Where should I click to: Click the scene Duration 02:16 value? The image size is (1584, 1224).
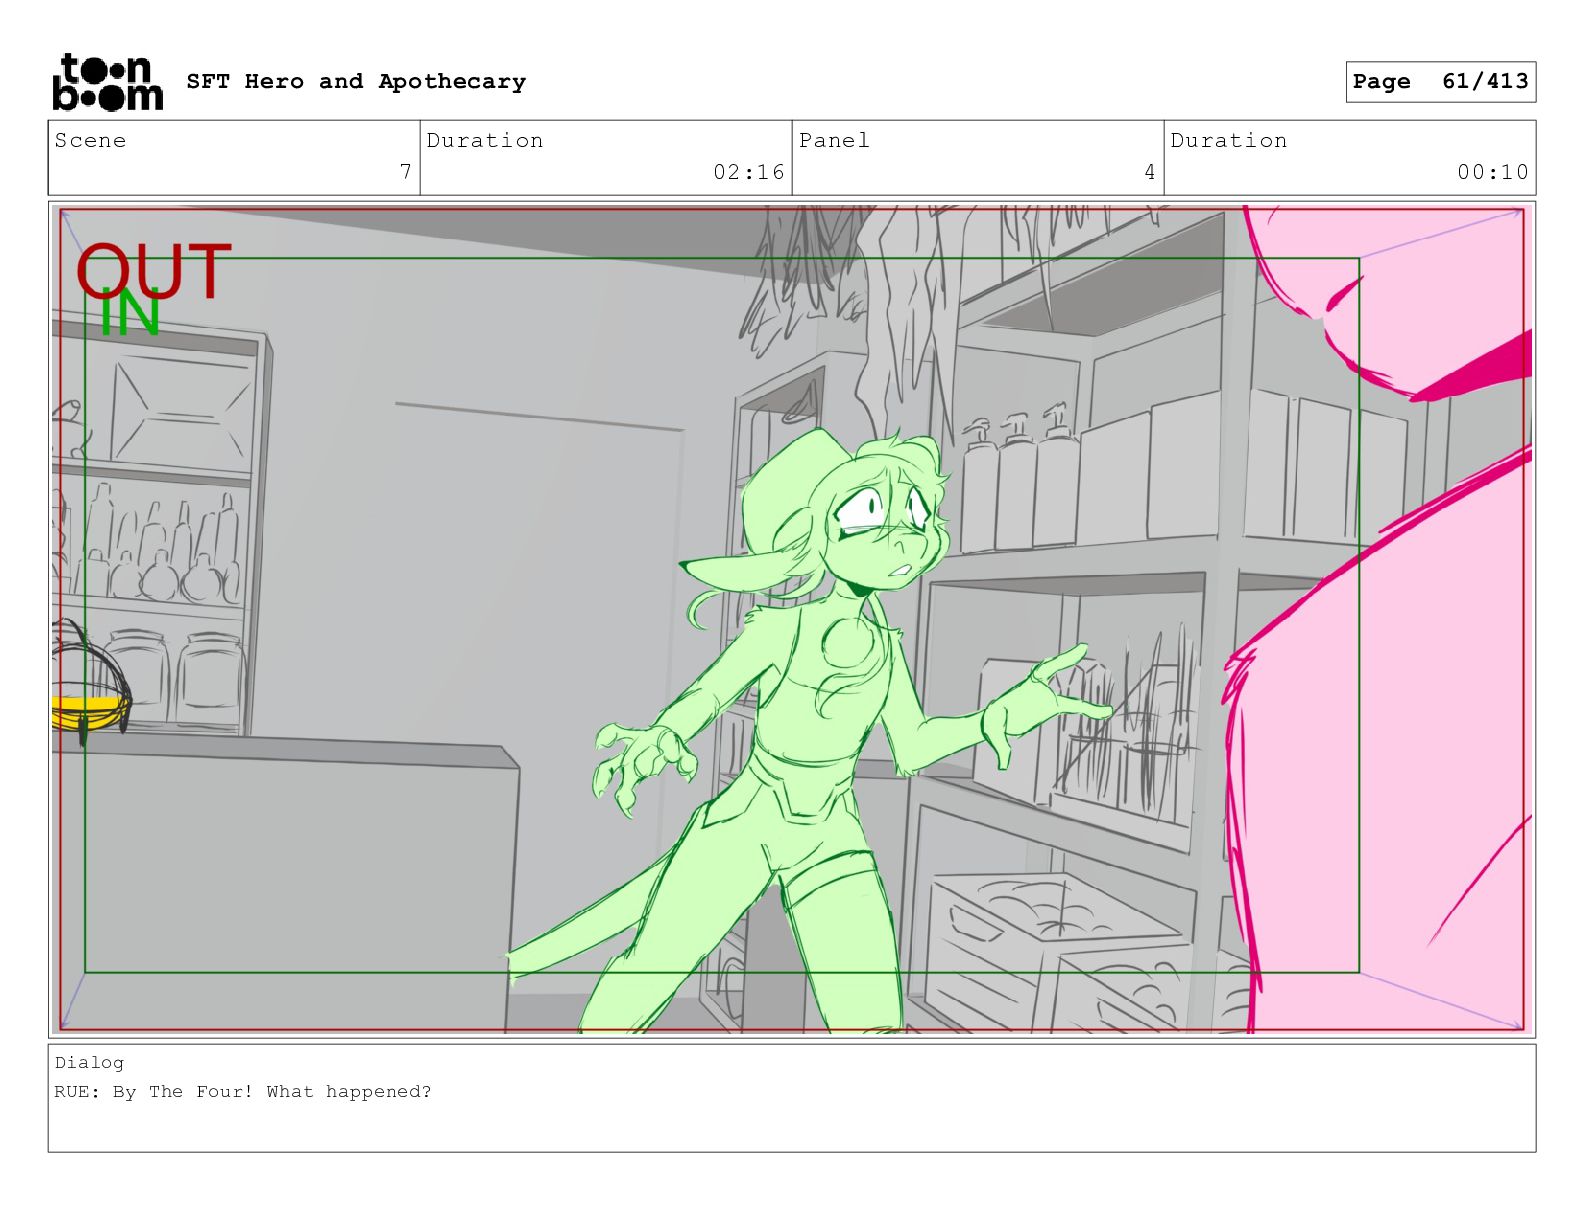tap(748, 172)
